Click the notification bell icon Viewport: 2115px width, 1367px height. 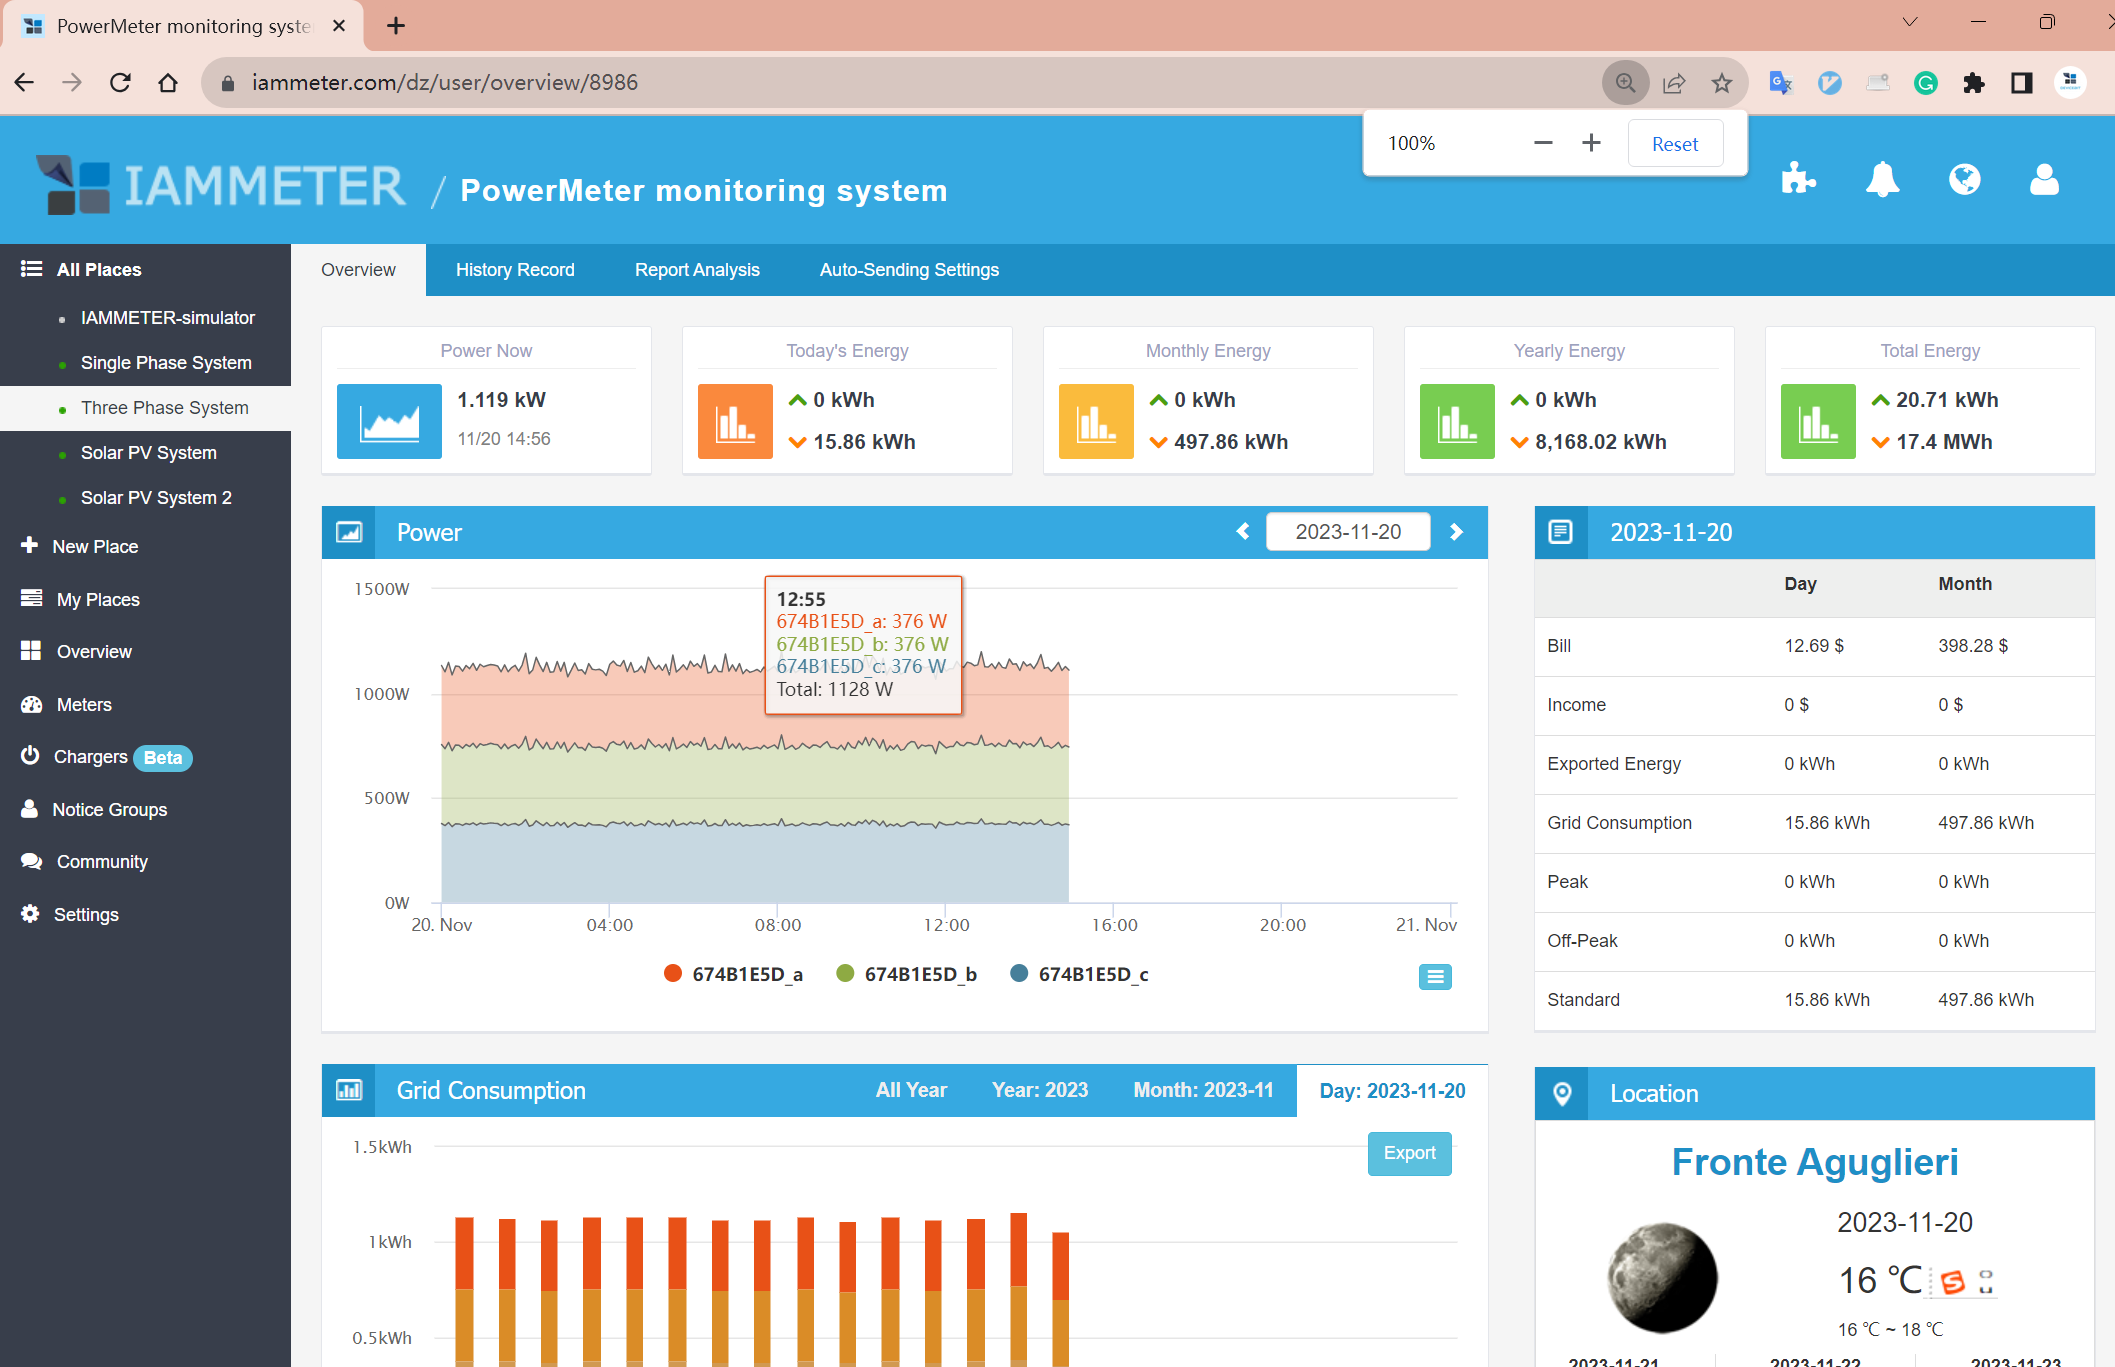pyautogui.click(x=1882, y=180)
